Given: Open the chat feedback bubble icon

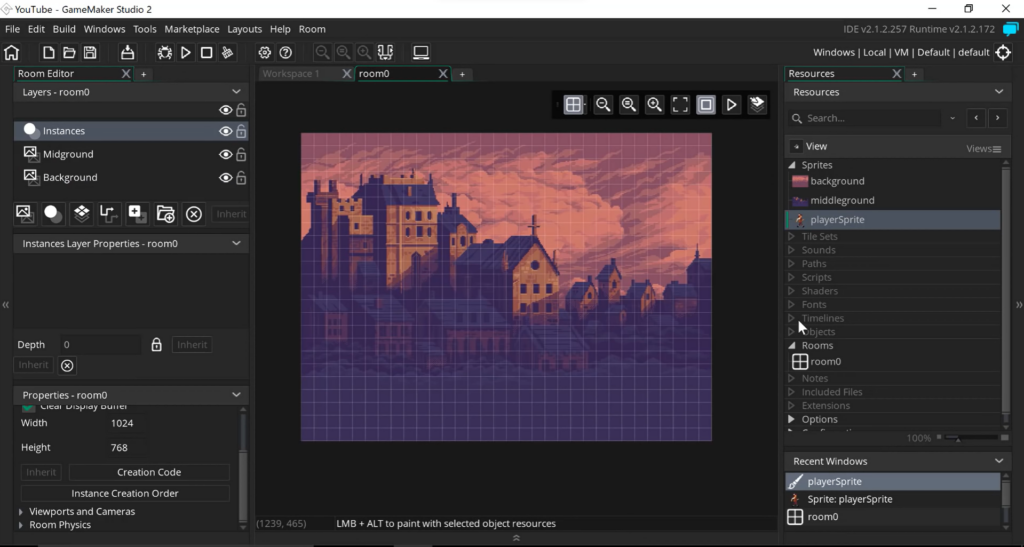Looking at the screenshot, I should pos(1010,29).
